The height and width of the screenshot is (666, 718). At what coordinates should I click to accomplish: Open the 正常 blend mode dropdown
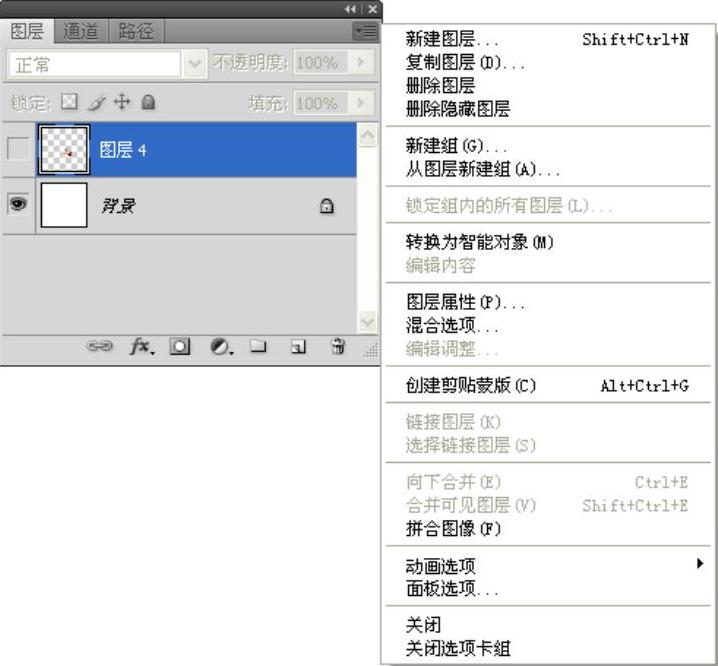tap(195, 63)
